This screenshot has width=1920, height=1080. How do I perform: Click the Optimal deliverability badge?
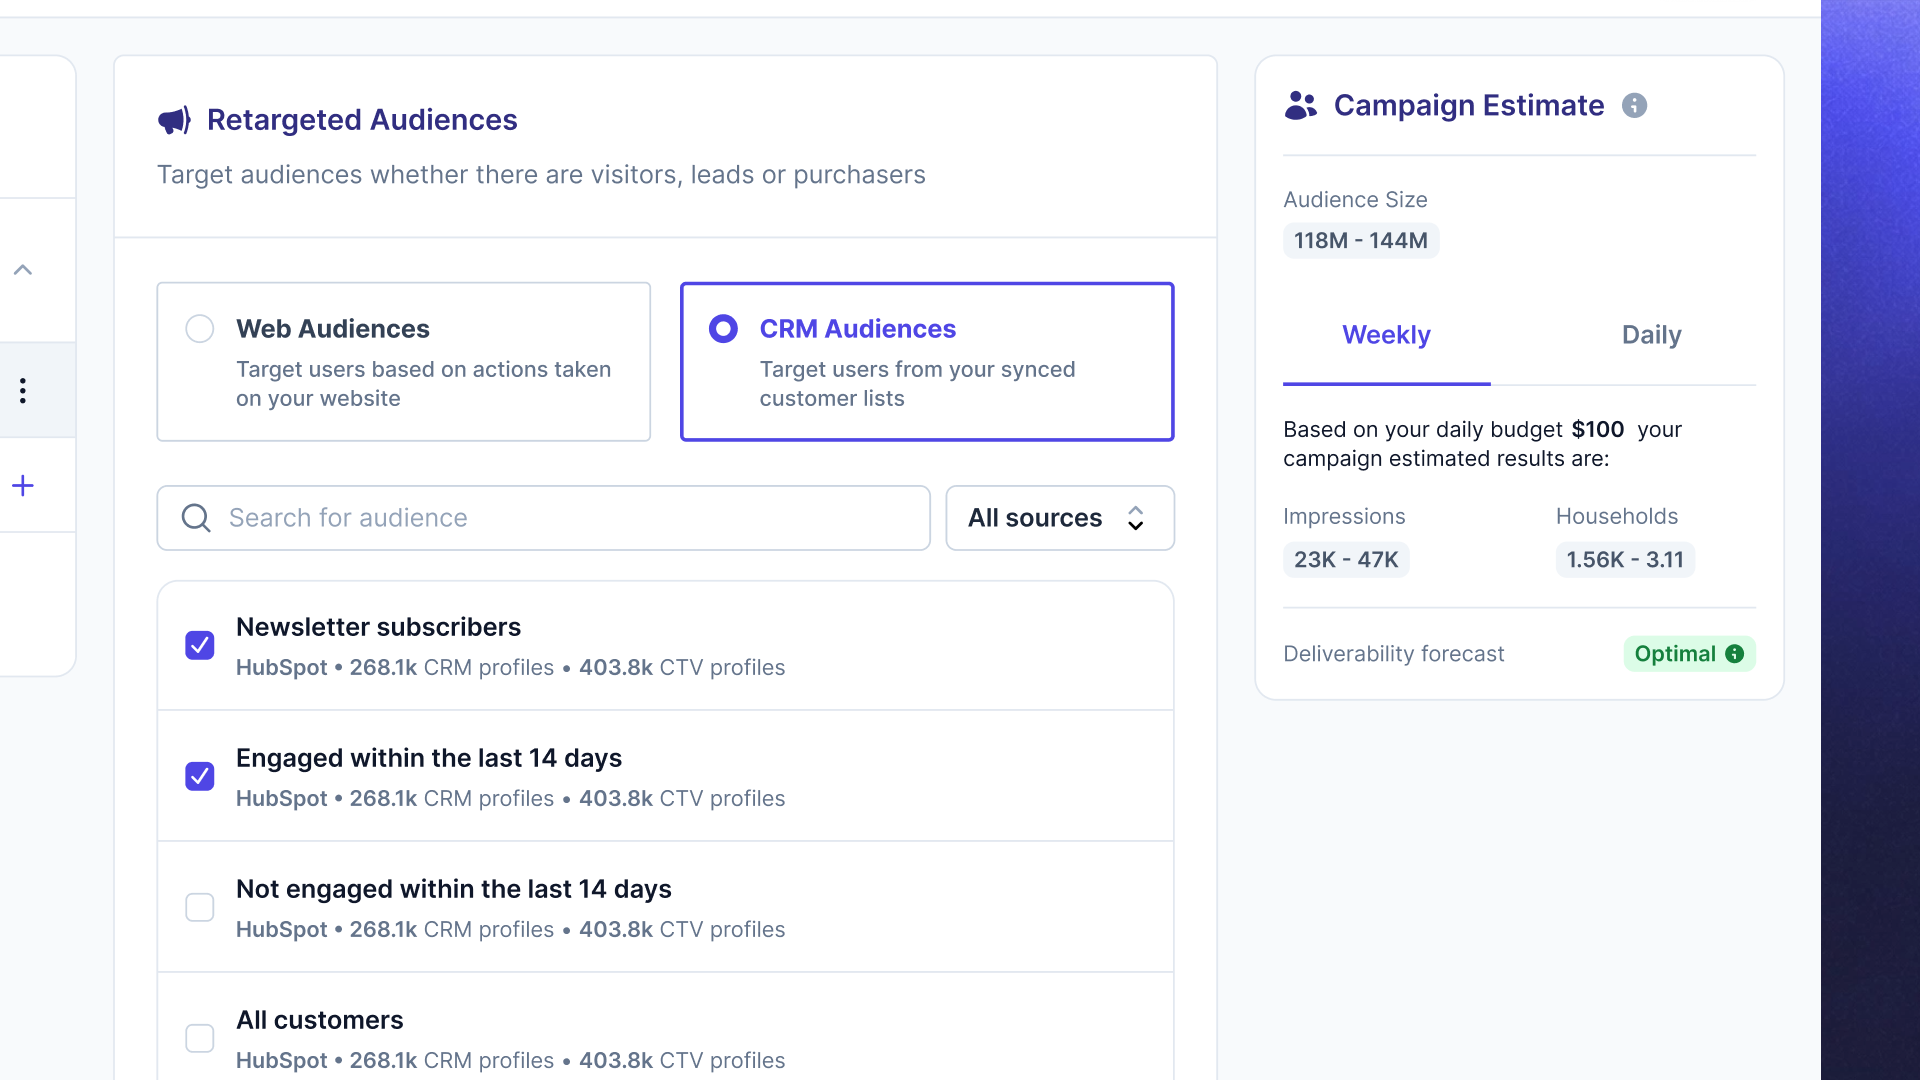(1689, 654)
